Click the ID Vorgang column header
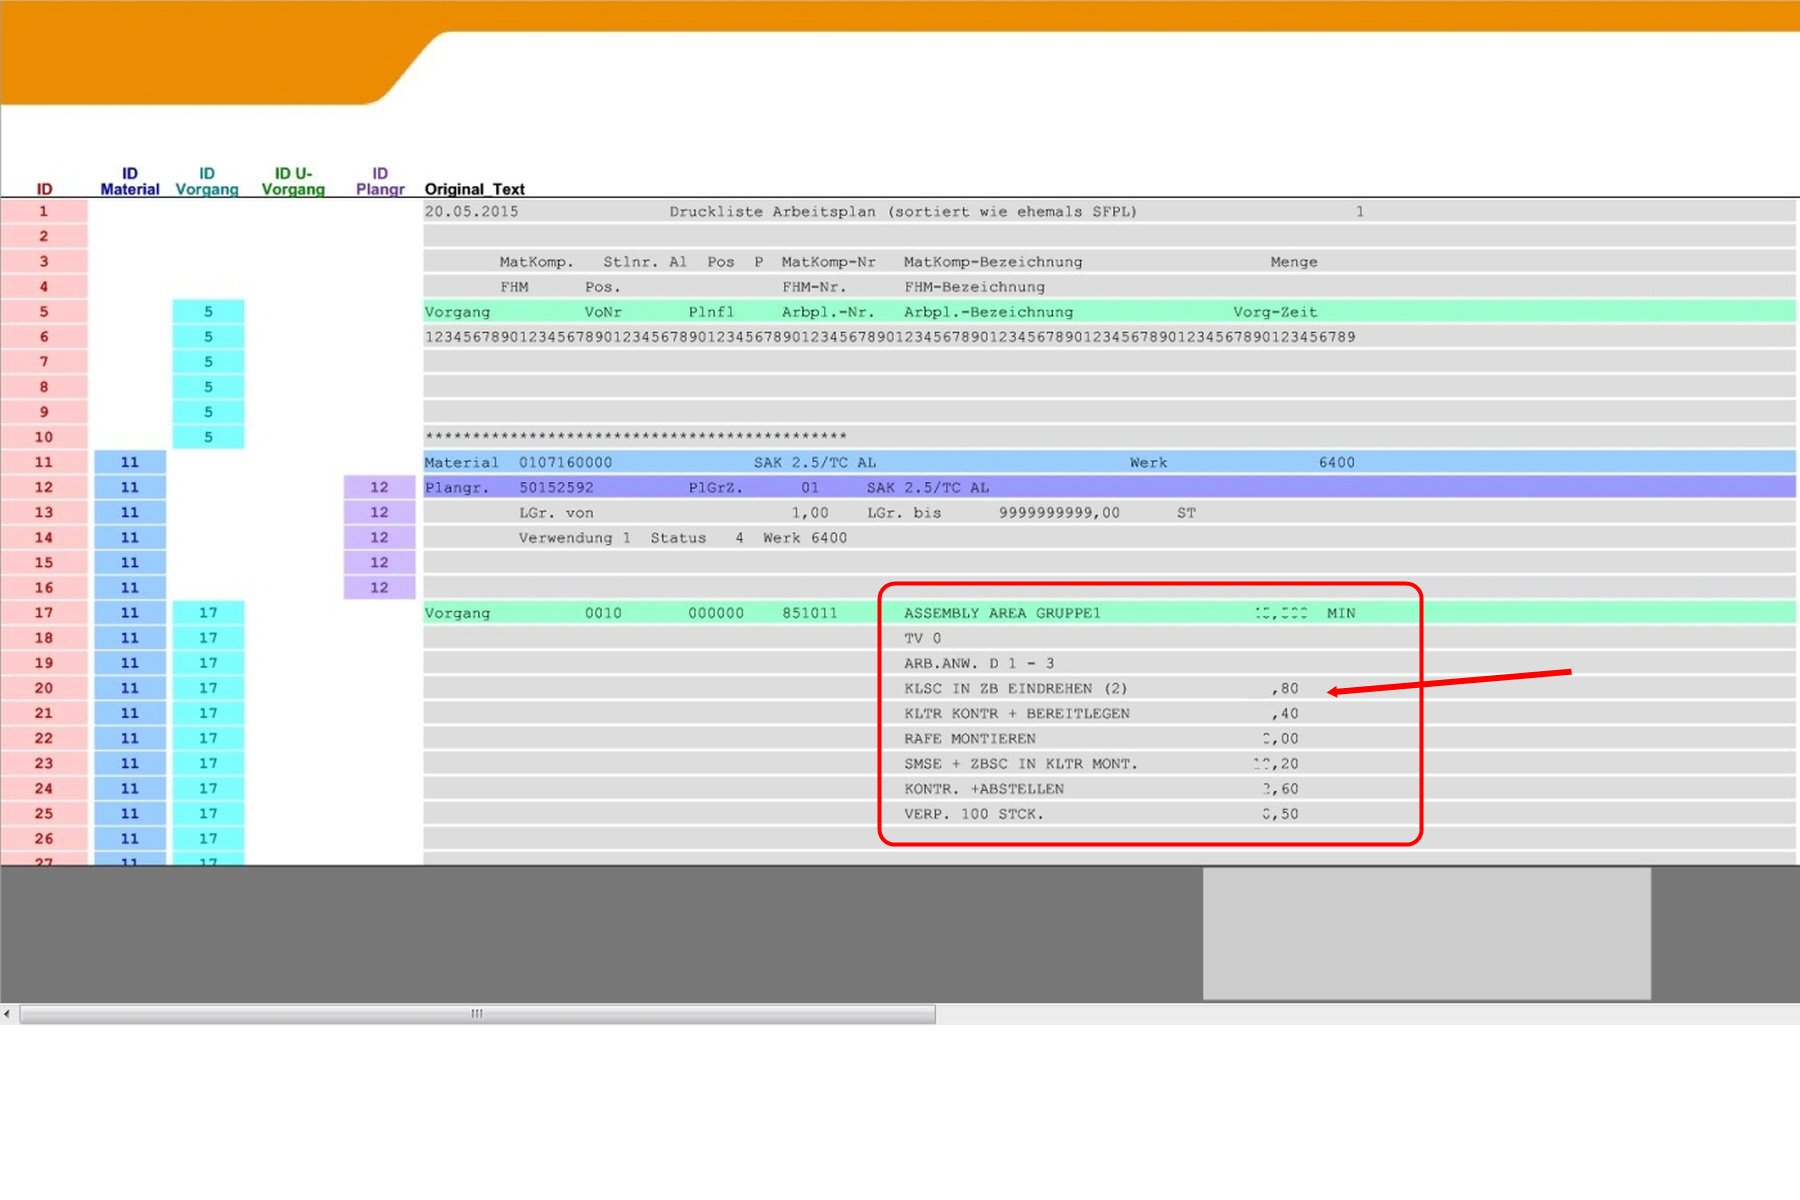The image size is (1800, 1200). 207,181
